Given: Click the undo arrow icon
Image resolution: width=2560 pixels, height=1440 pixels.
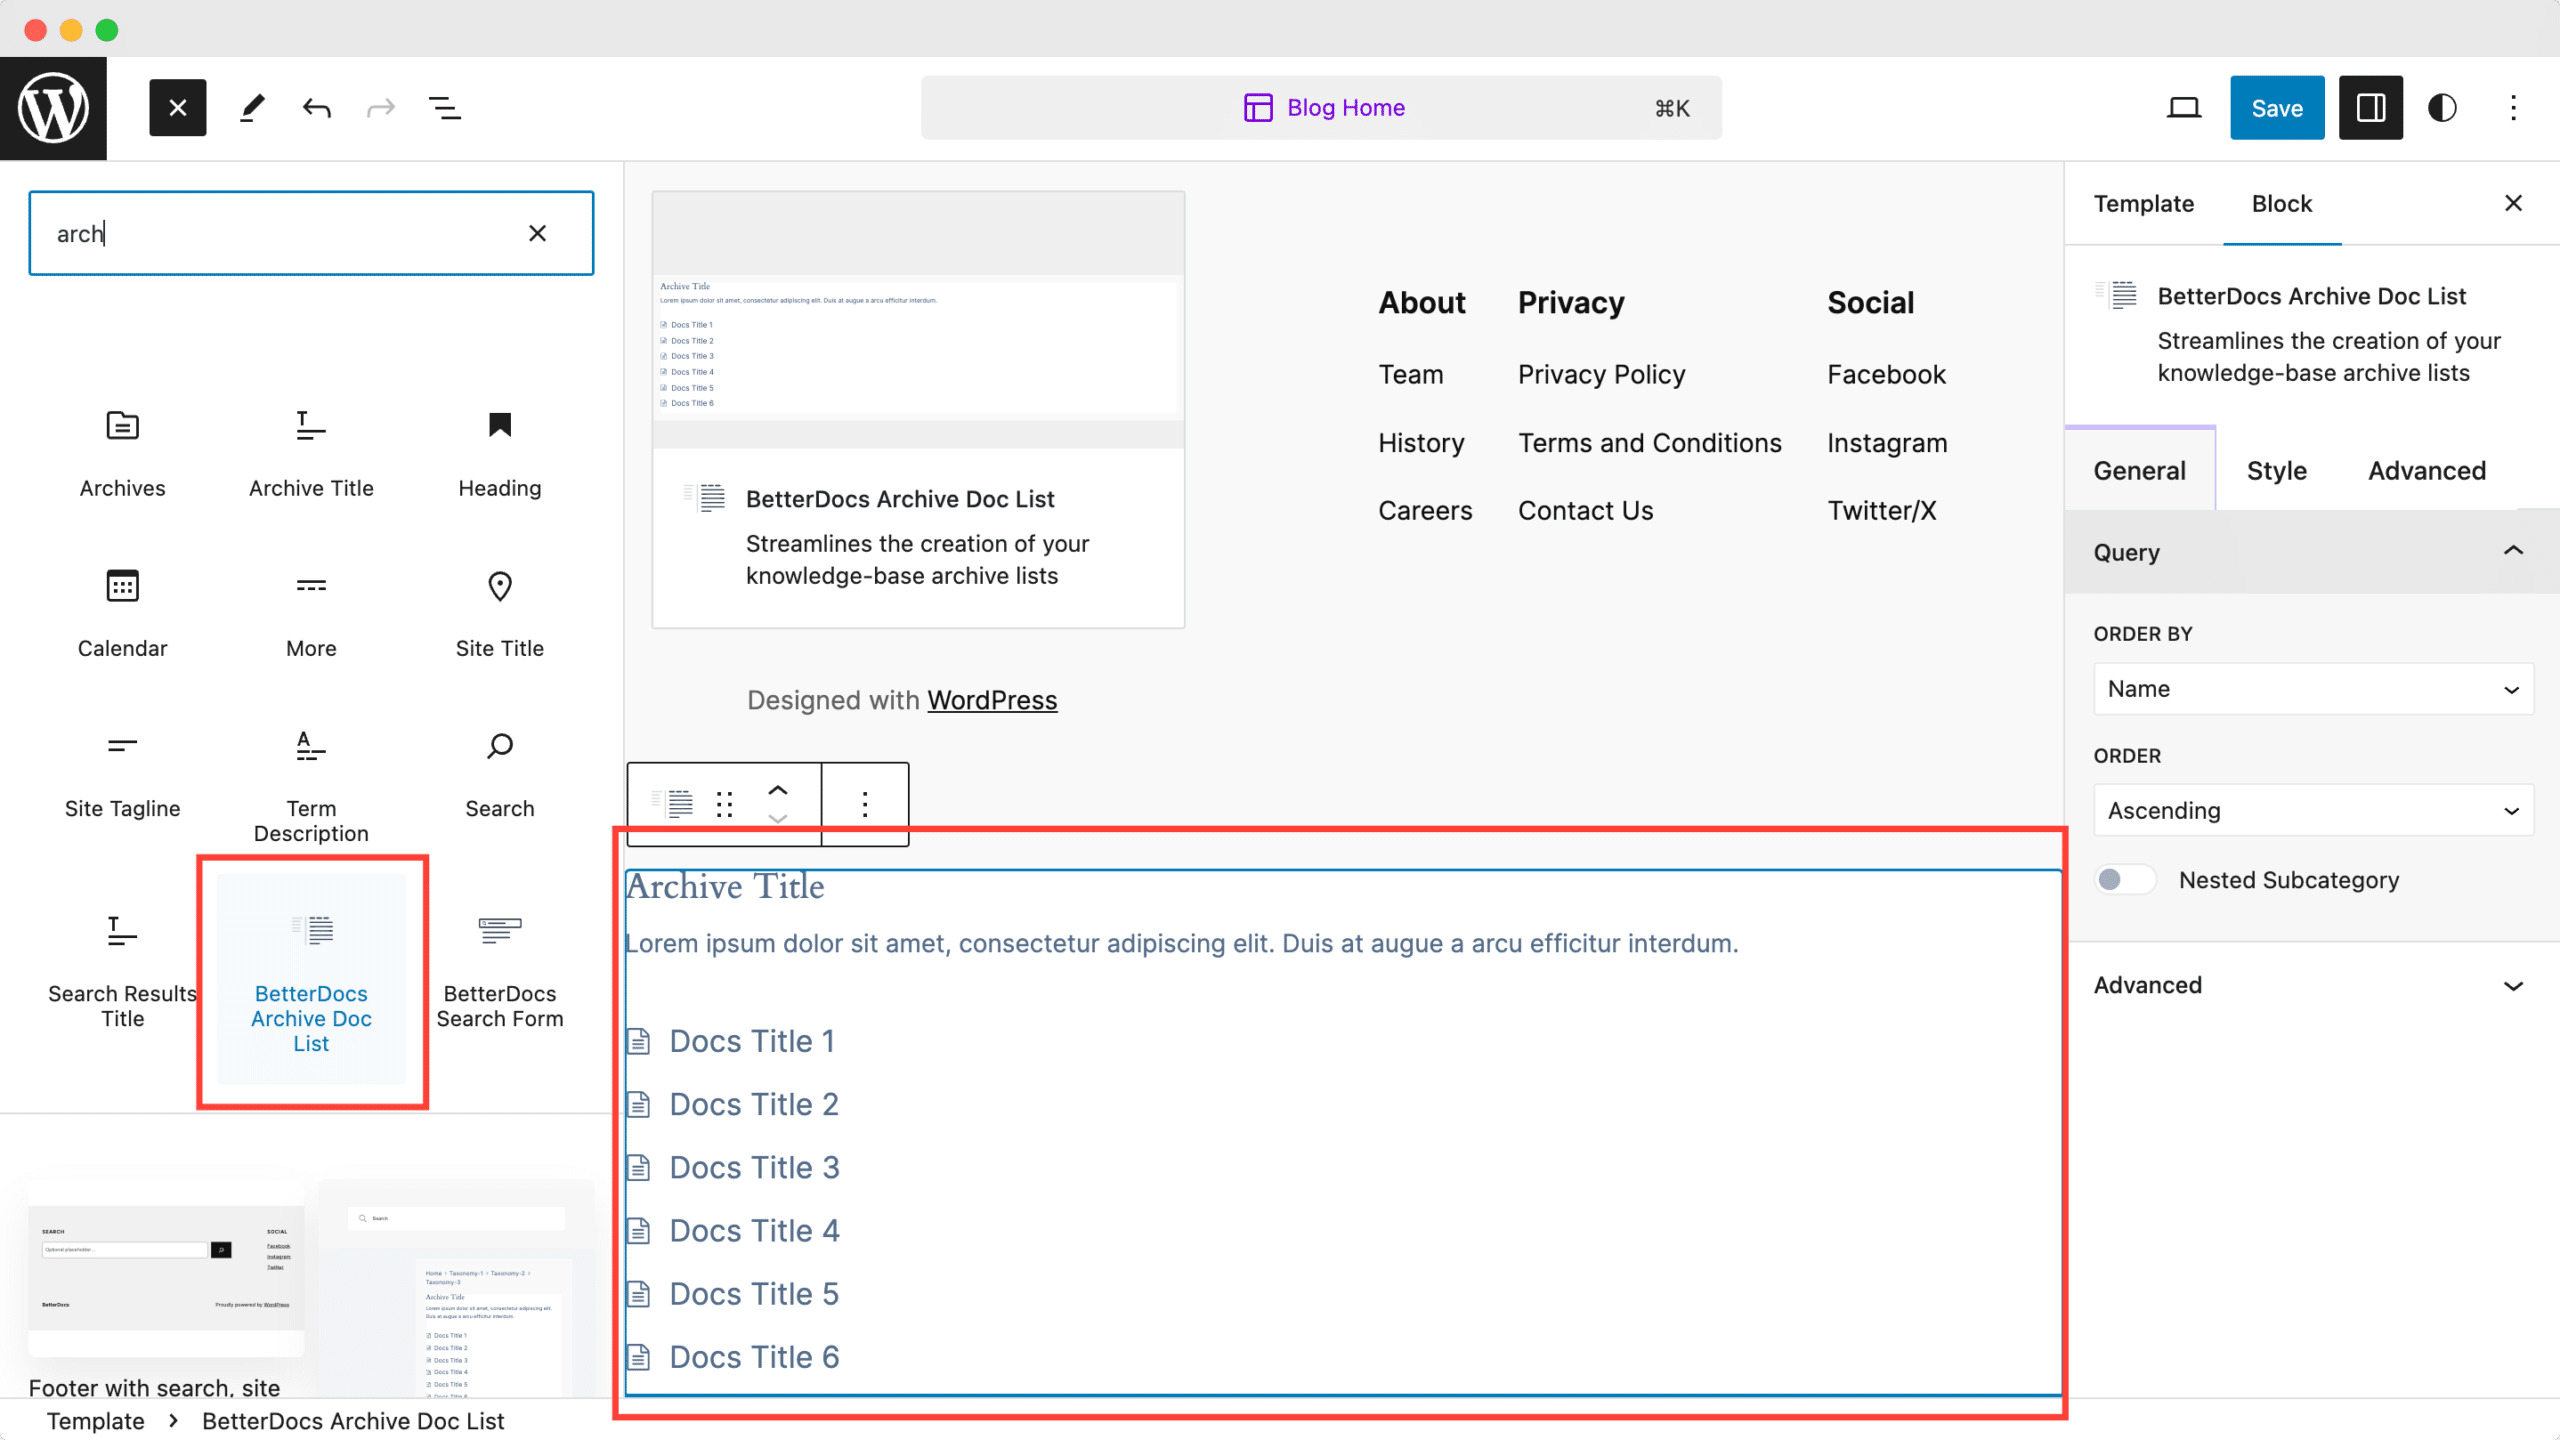Looking at the screenshot, I should click(316, 107).
